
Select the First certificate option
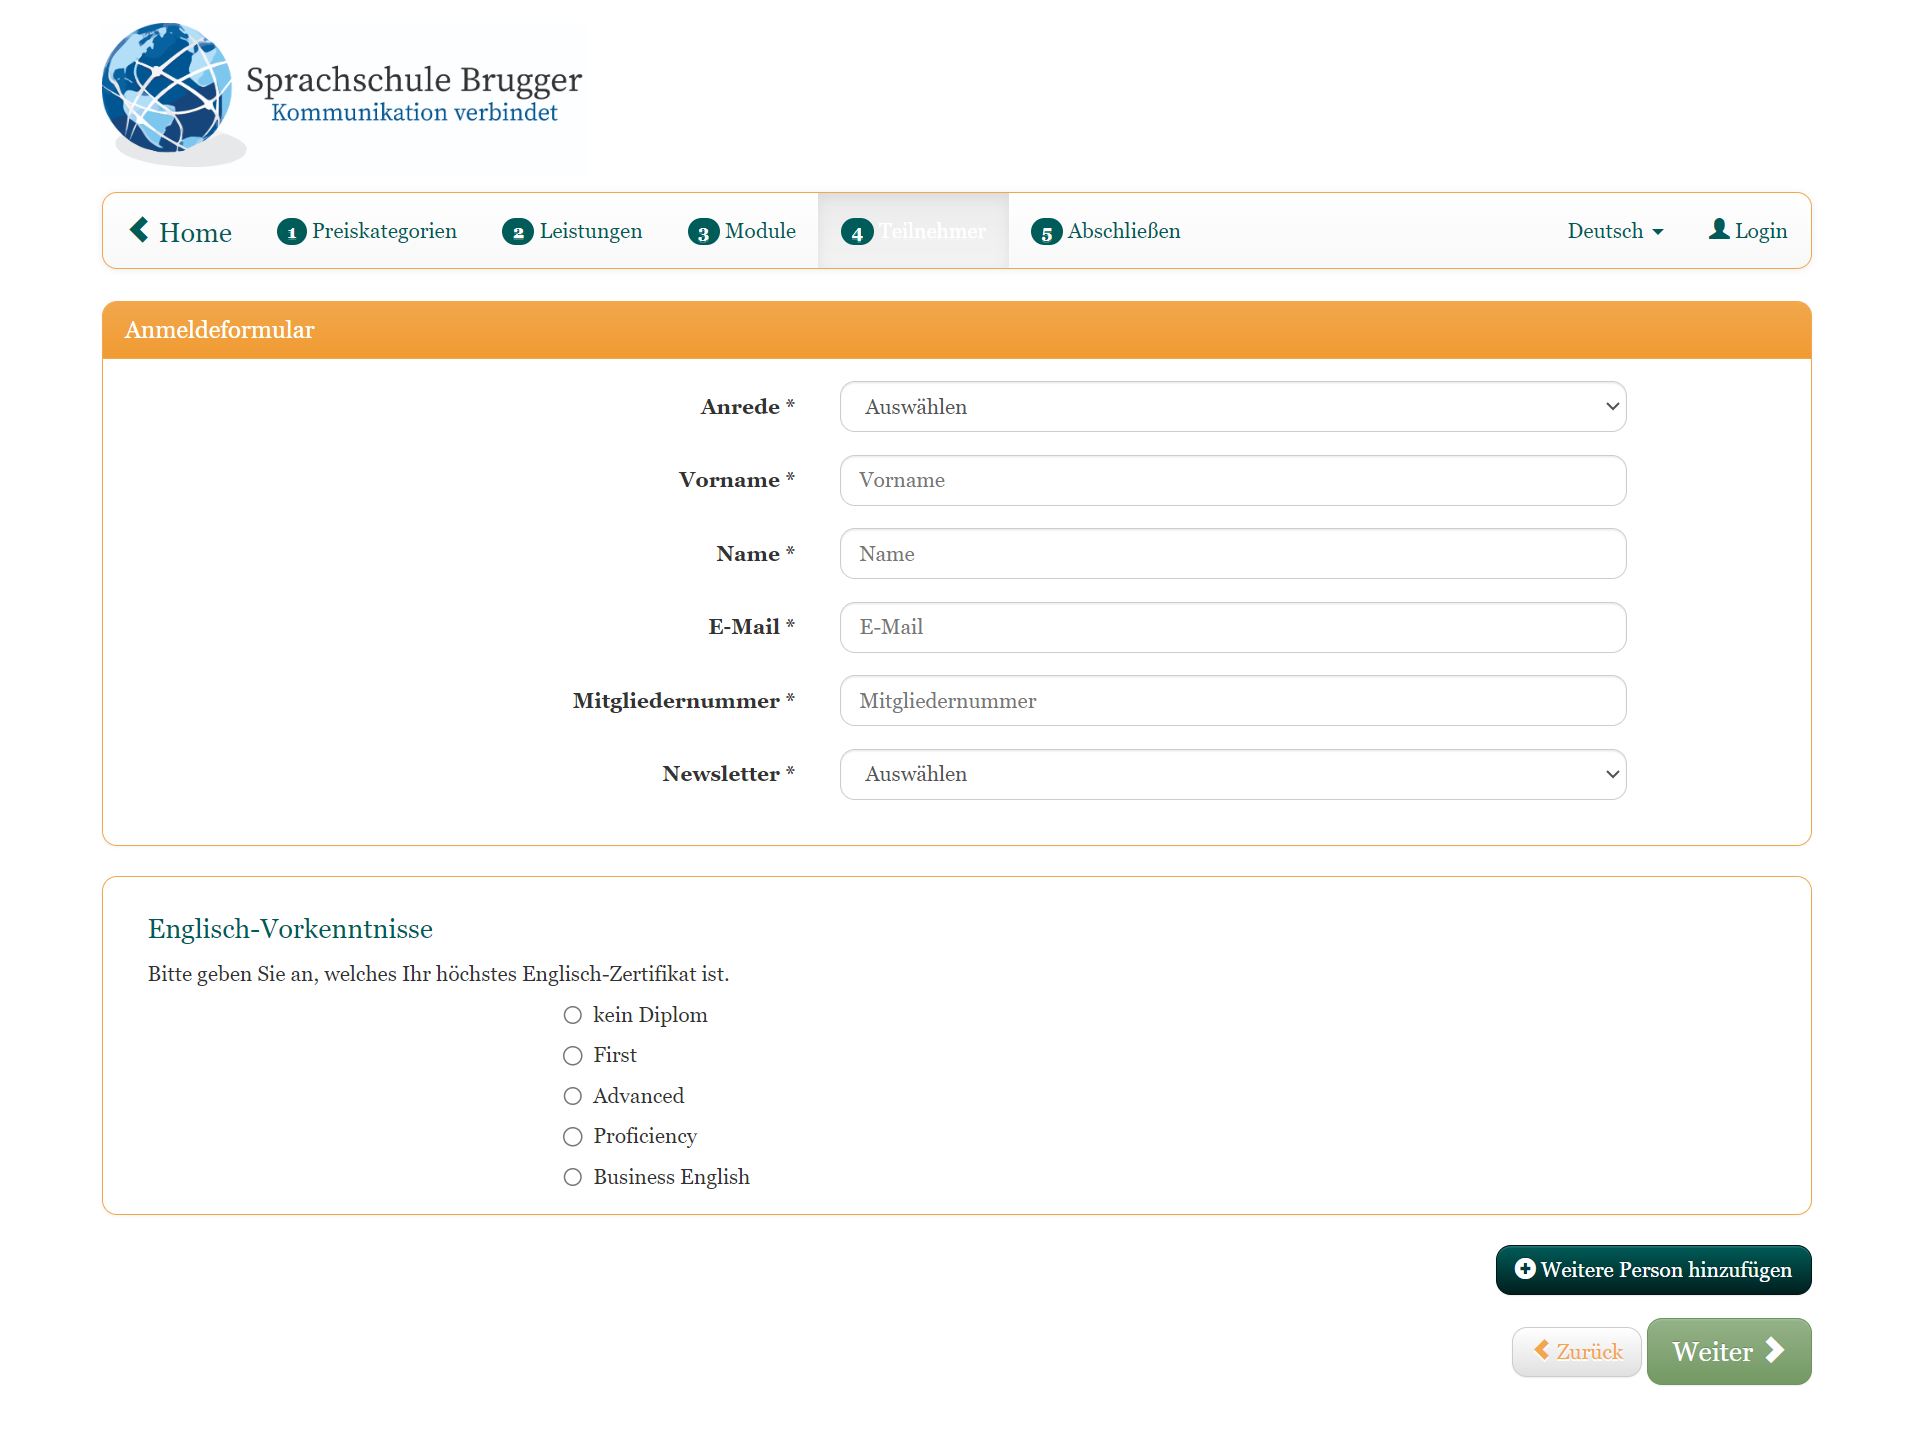click(573, 1055)
